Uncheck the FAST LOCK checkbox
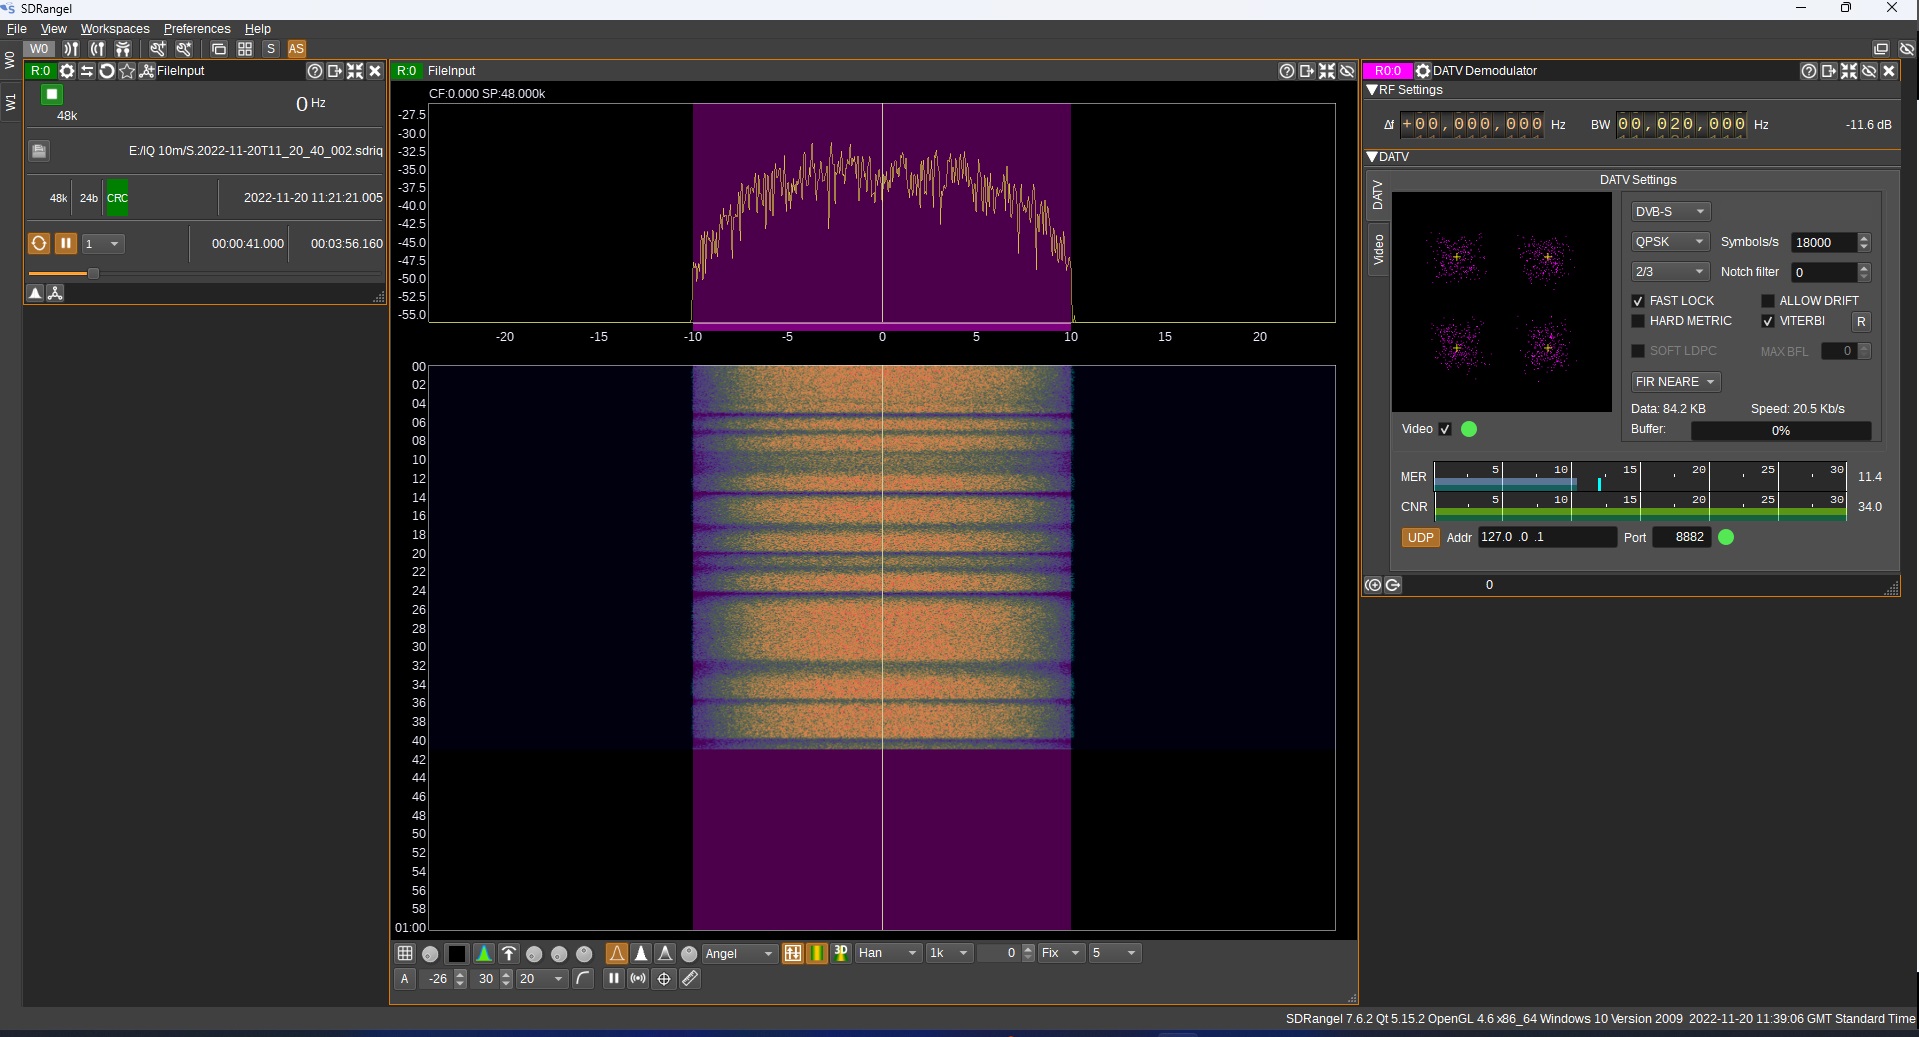The height and width of the screenshot is (1037, 1919). tap(1638, 301)
